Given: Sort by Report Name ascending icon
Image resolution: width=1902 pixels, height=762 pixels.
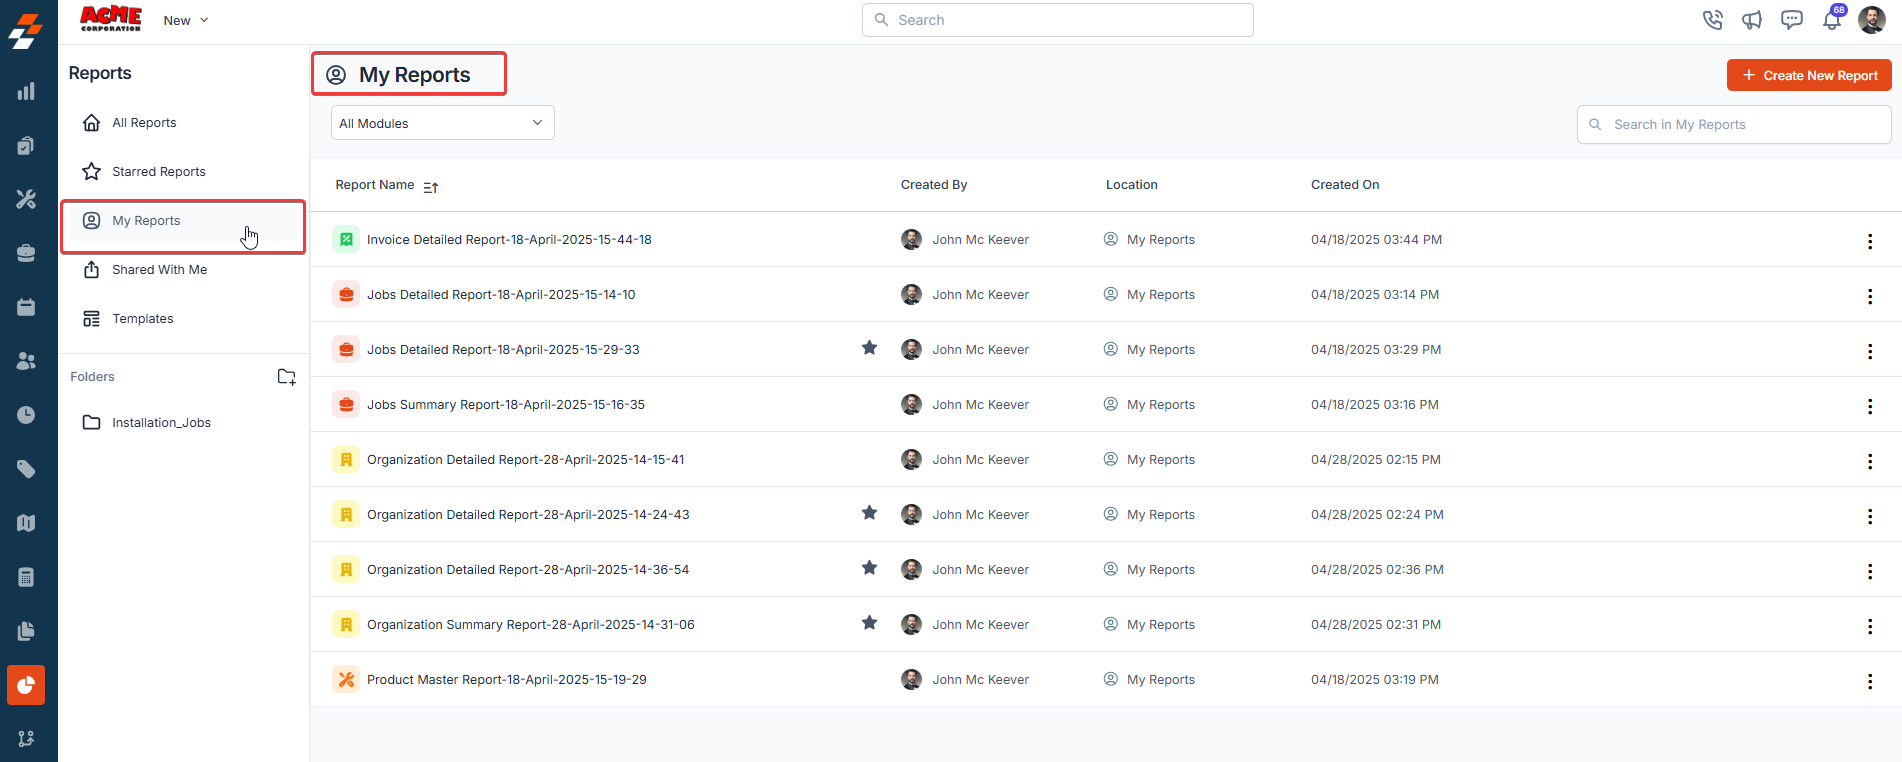Looking at the screenshot, I should click(431, 187).
